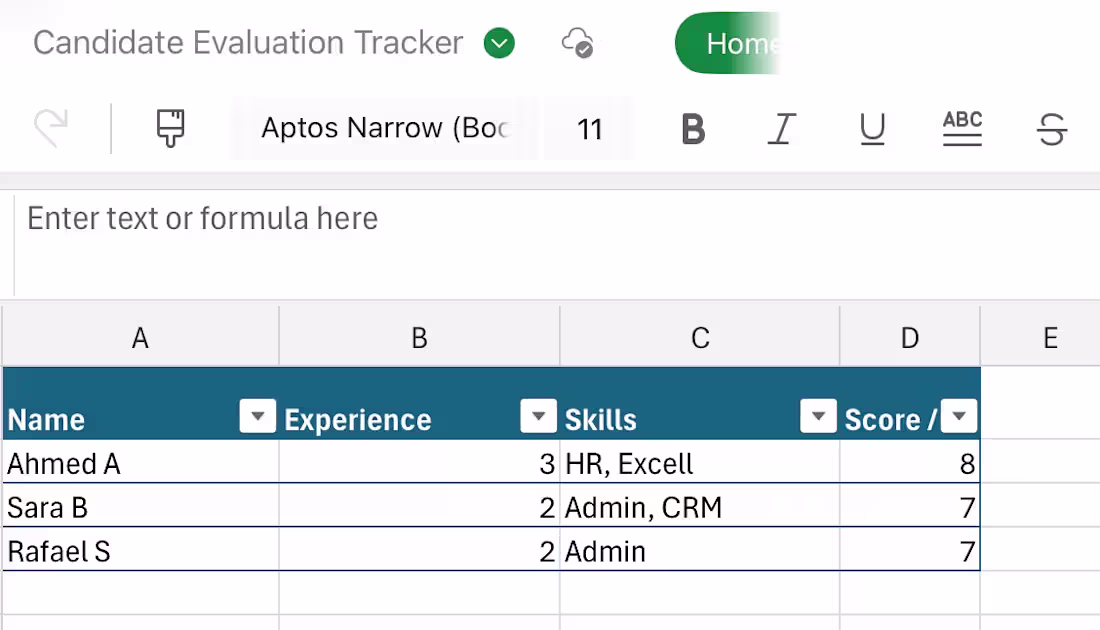
Task: Toggle strikethrough formatting
Action: [1052, 129]
